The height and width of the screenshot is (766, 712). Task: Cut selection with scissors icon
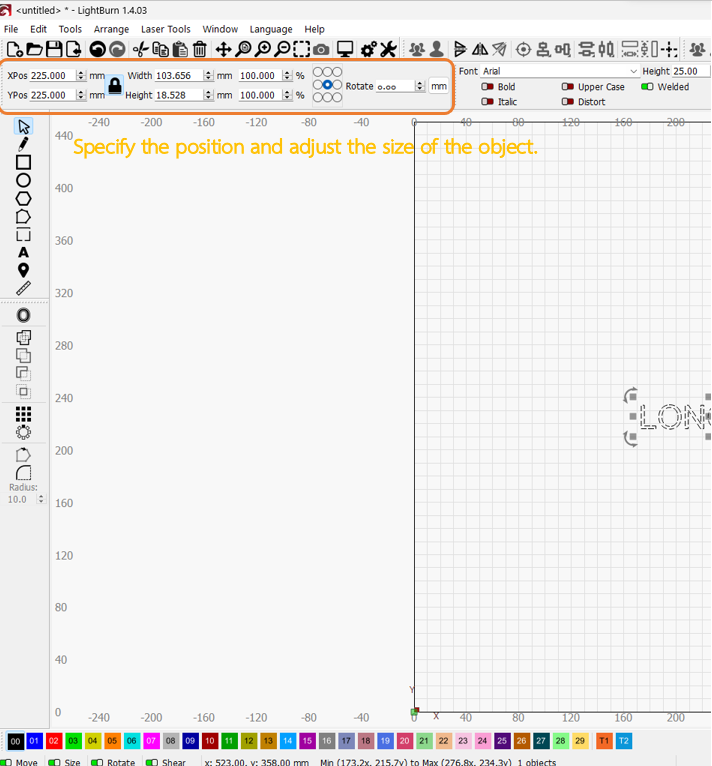coord(141,49)
